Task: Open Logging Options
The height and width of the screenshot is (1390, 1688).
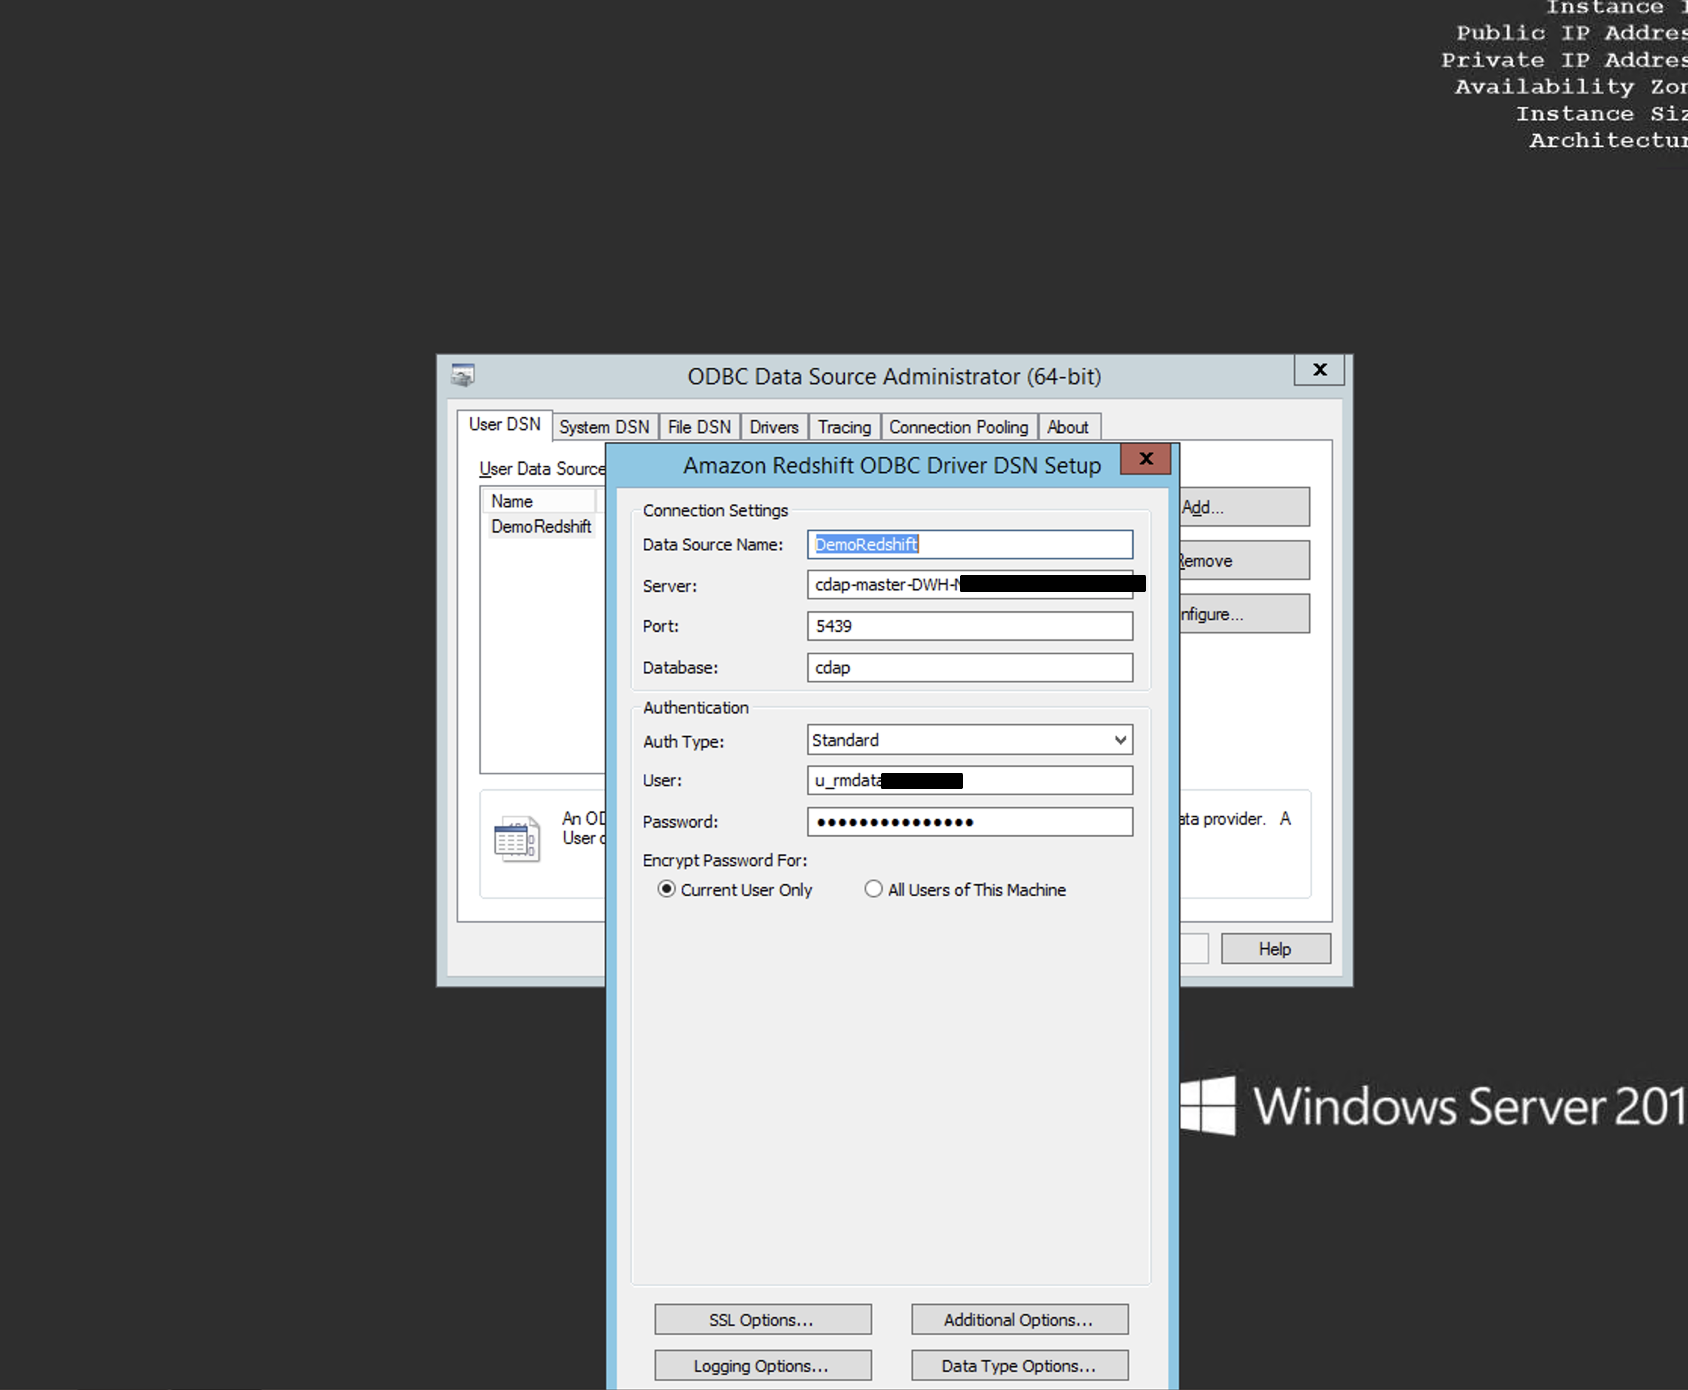Action: 763,1366
